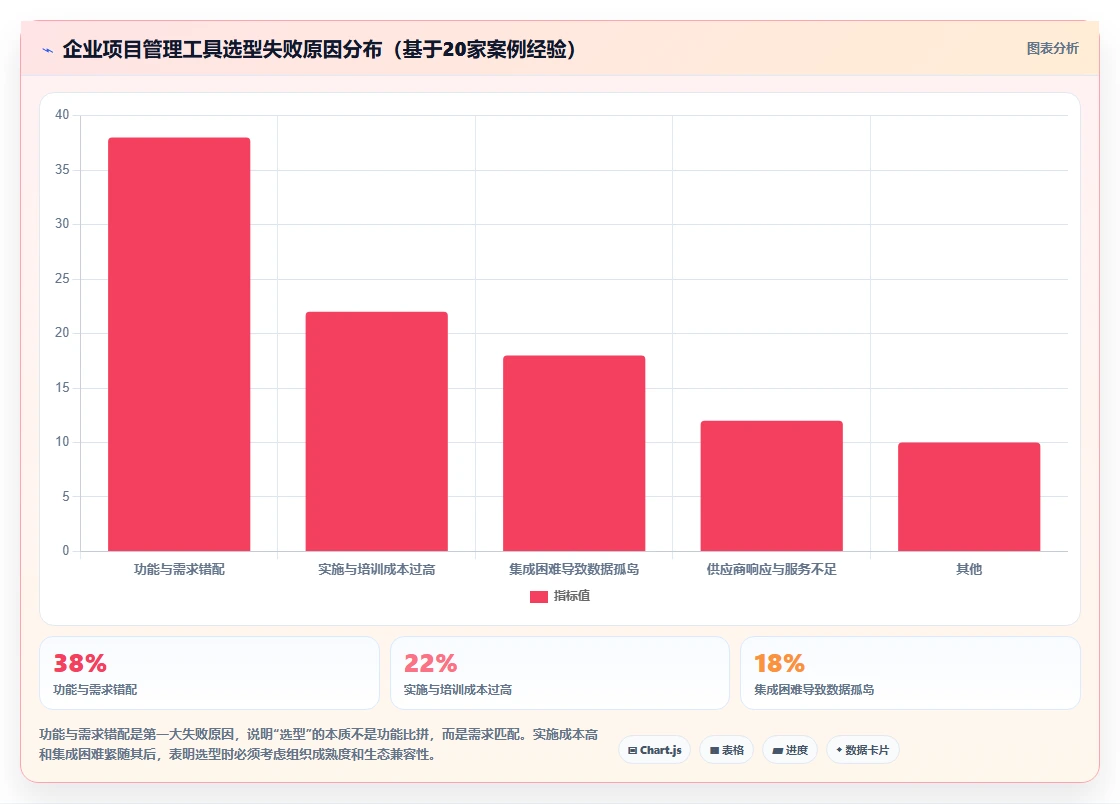Click the x-axis label 功能与需求错配
The image size is (1120, 804).
[x=179, y=569]
